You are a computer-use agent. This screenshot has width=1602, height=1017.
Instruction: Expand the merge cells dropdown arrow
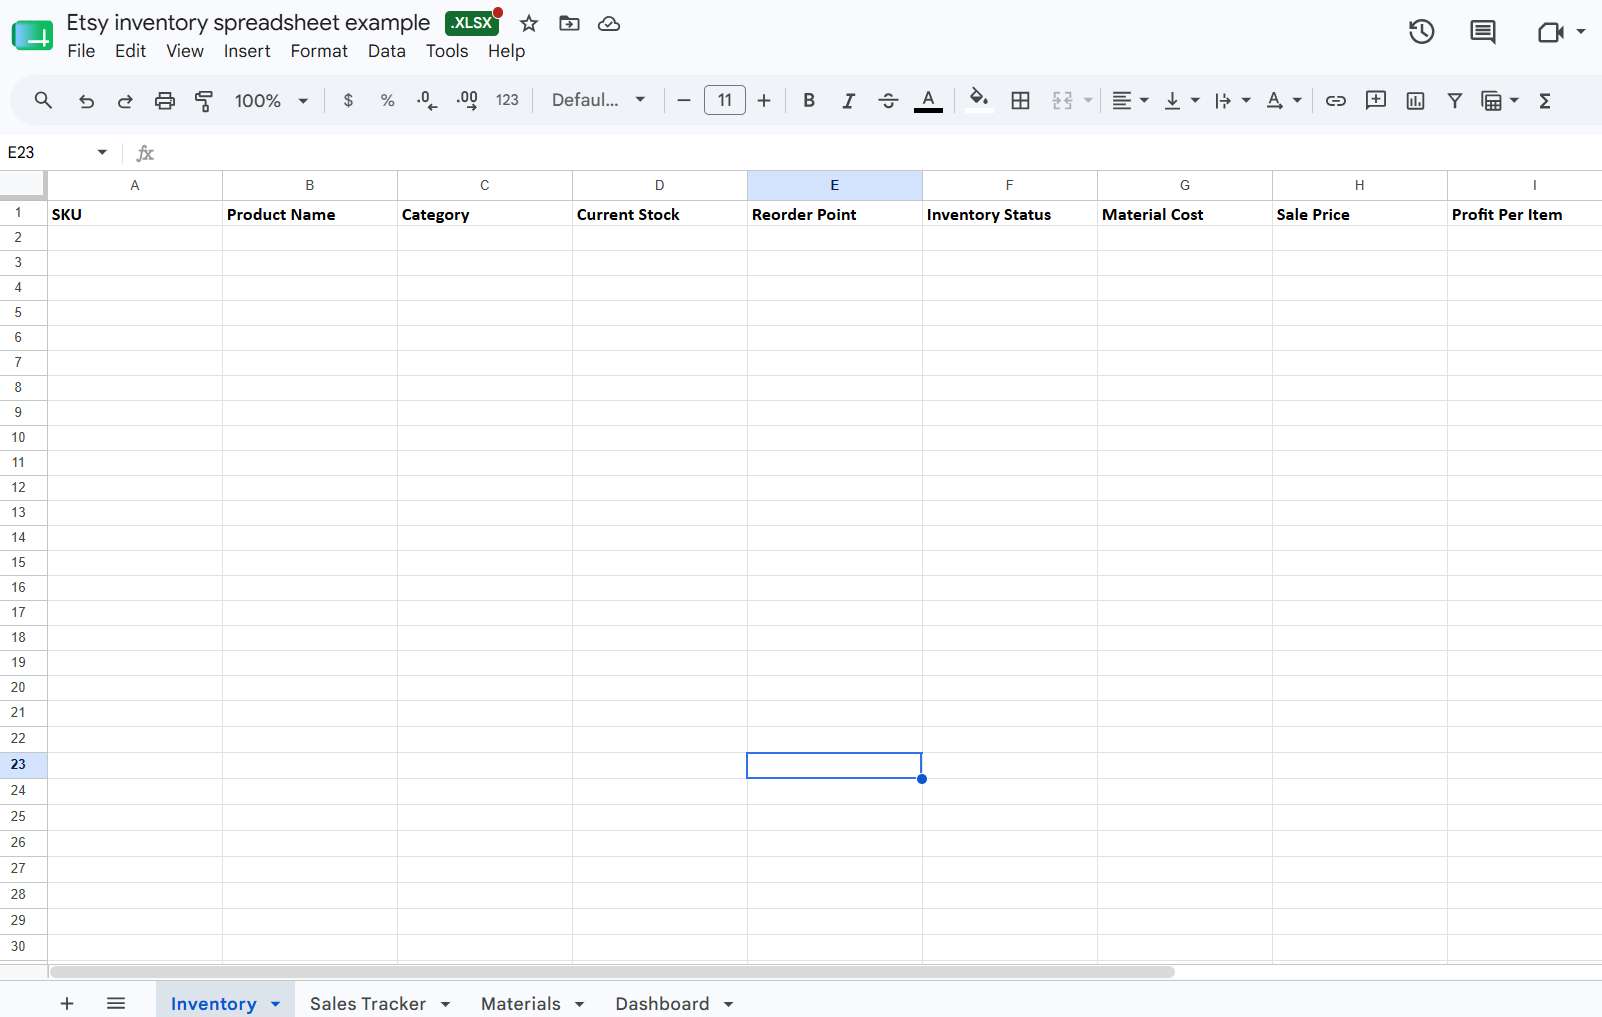click(x=1088, y=100)
